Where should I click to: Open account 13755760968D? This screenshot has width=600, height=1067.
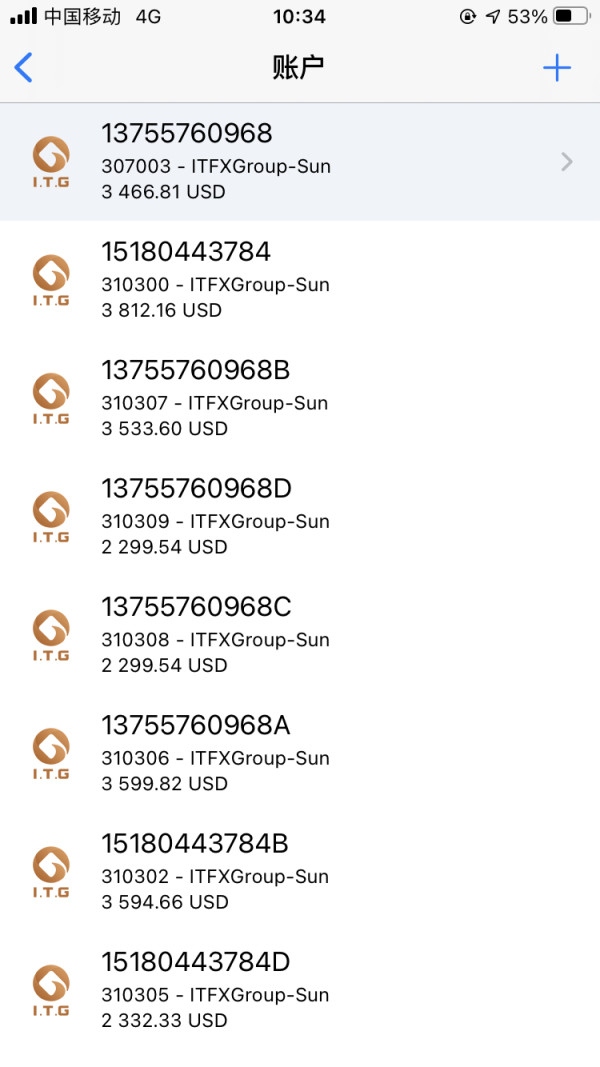(x=196, y=489)
